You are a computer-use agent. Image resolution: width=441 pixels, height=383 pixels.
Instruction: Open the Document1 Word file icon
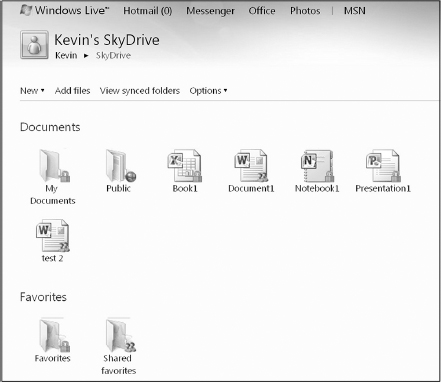point(251,165)
